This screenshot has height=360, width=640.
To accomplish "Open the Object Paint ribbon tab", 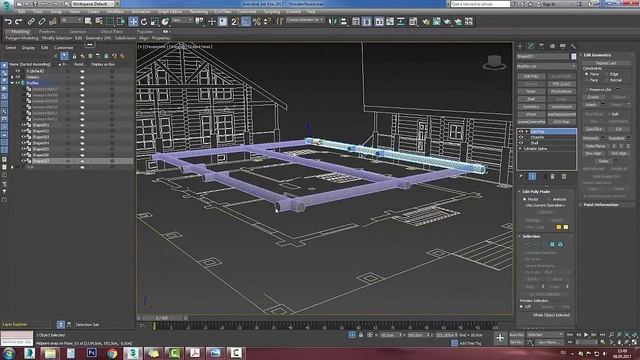I will pos(111,32).
